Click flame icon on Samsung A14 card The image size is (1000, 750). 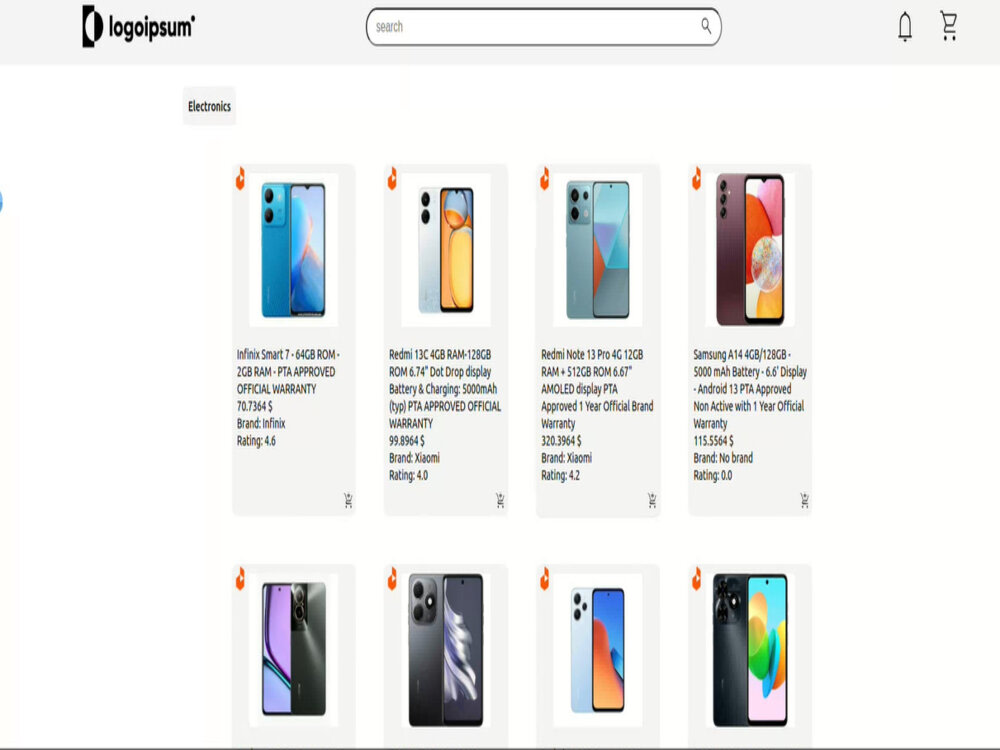click(x=696, y=179)
